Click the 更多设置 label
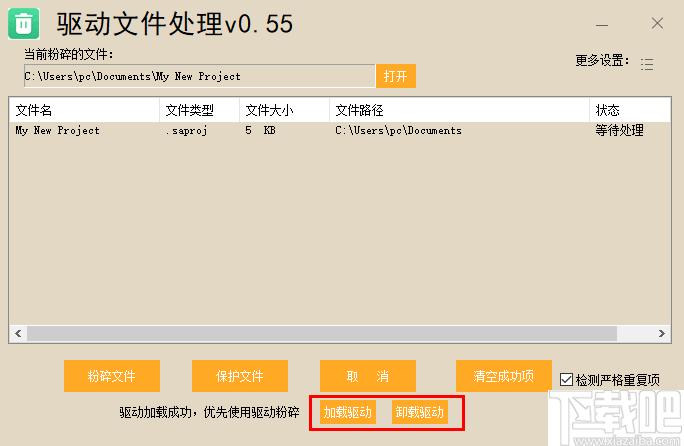 coord(602,60)
